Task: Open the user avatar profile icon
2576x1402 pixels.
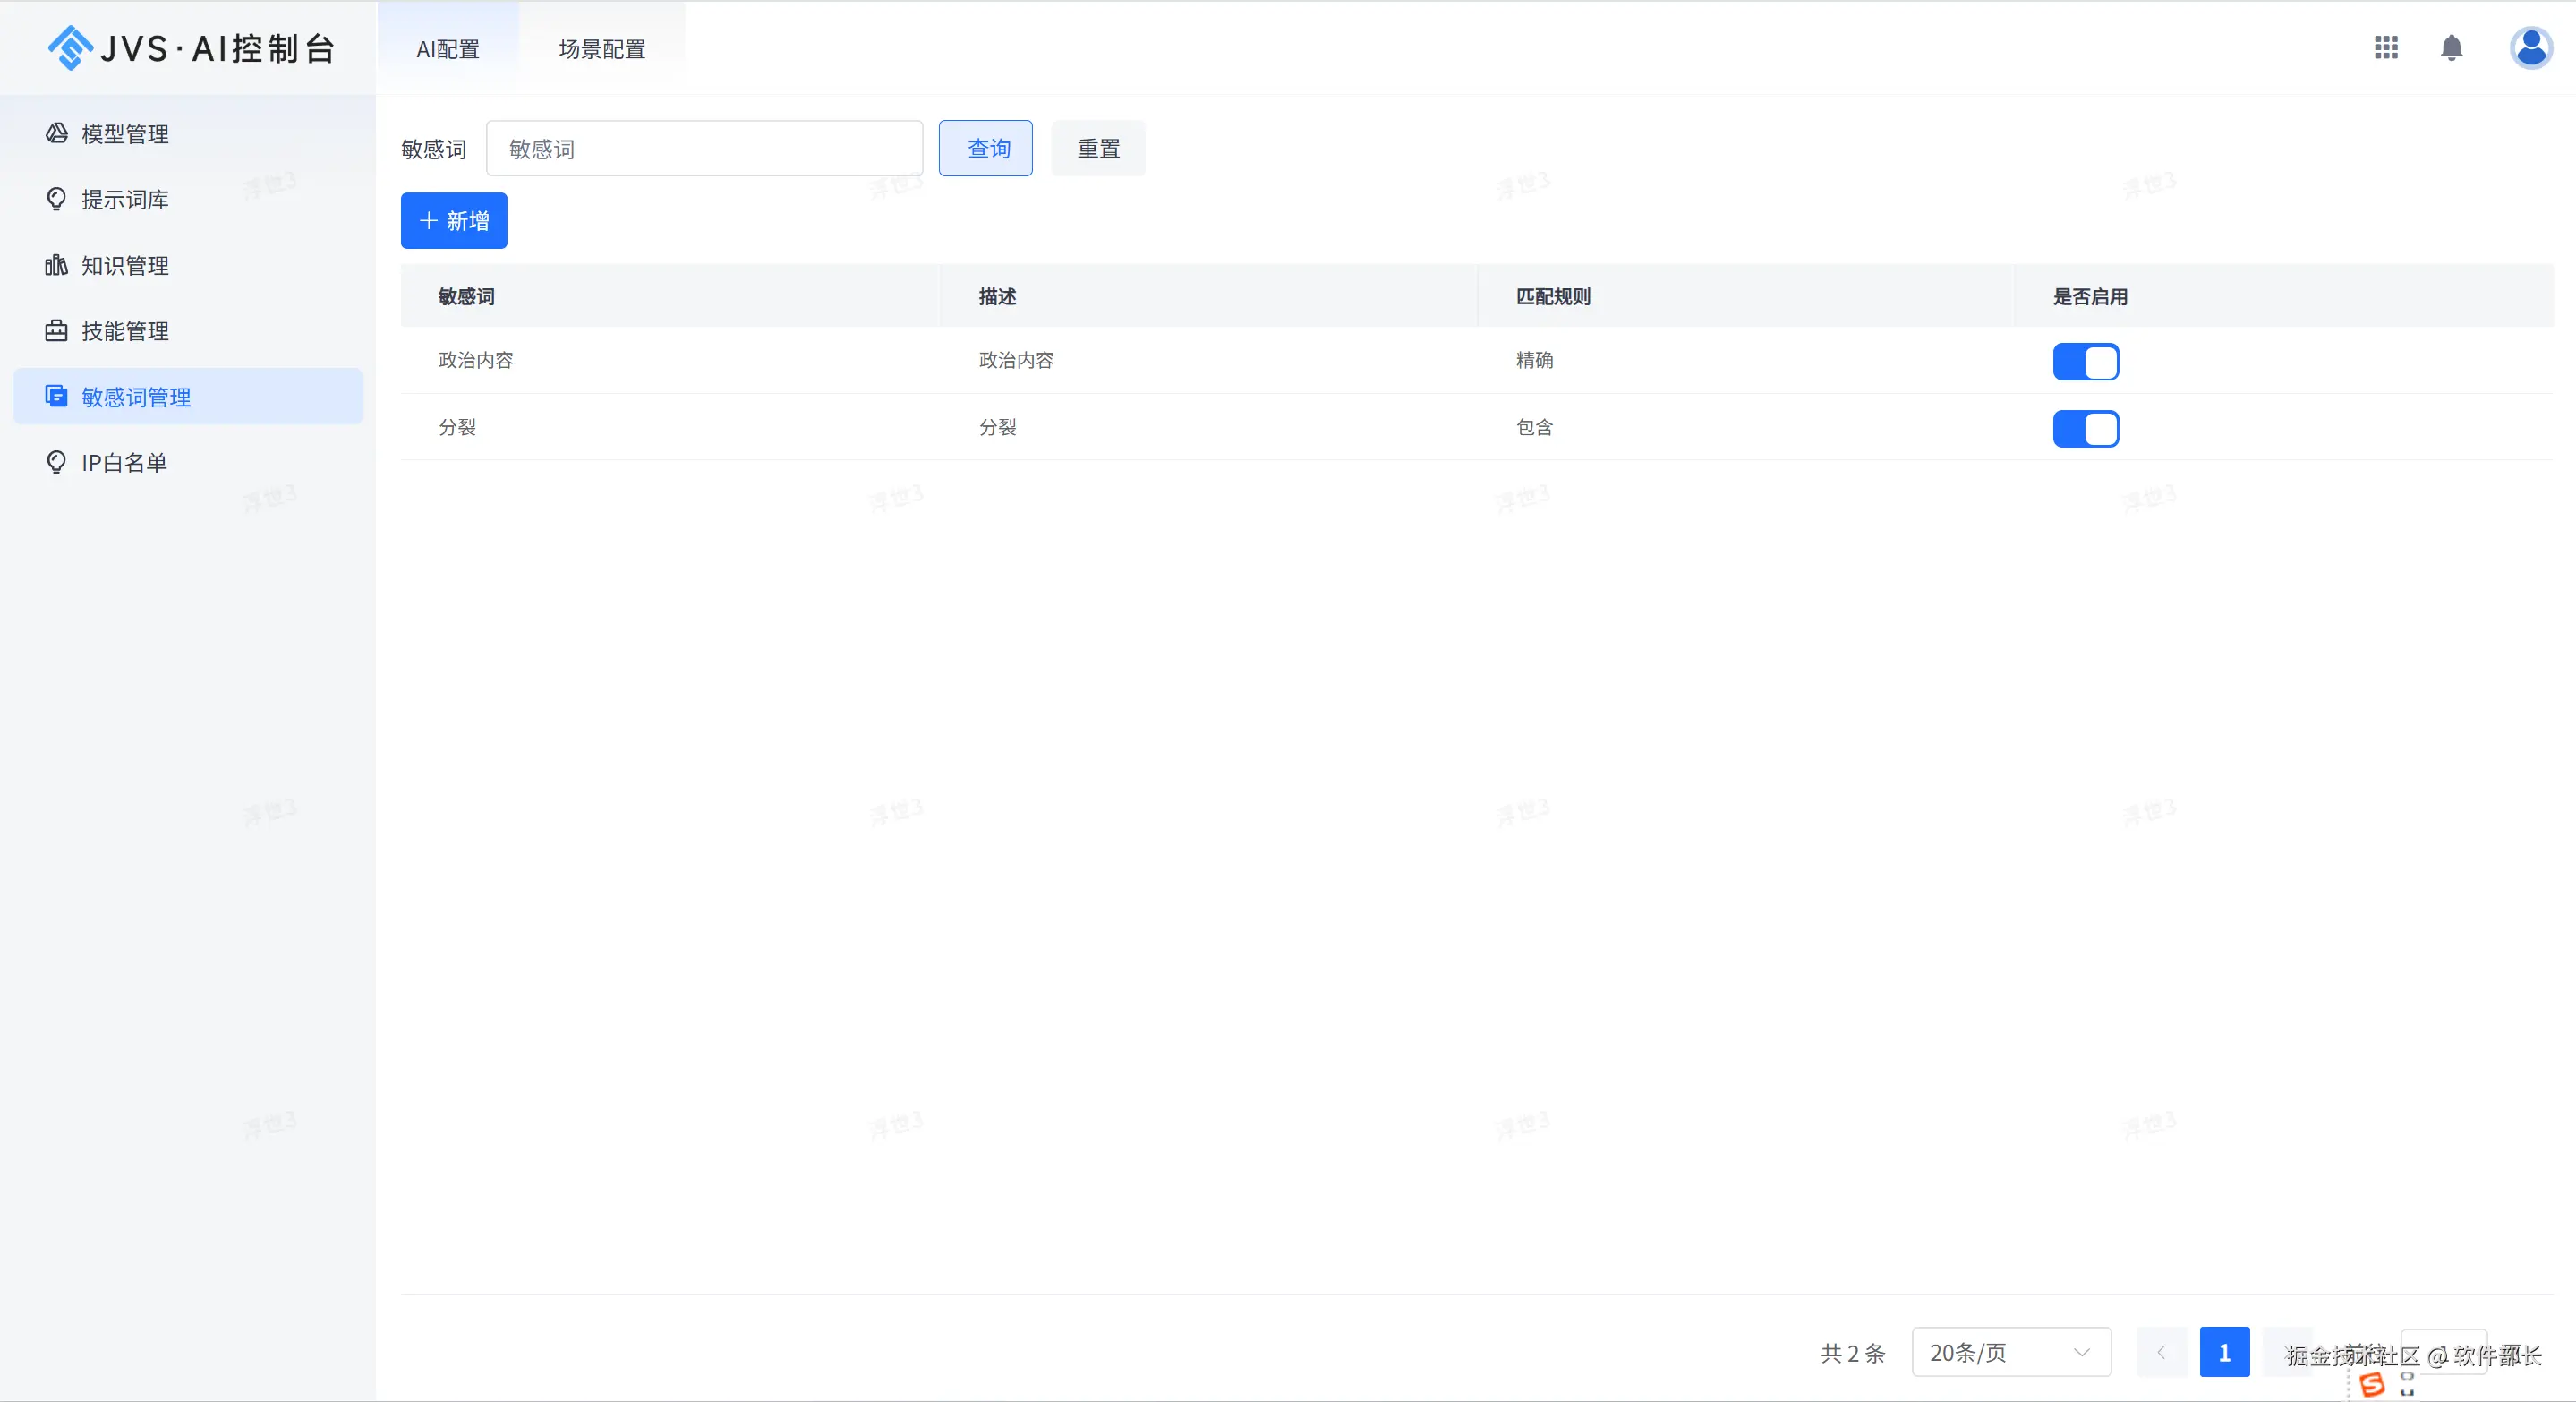Action: point(2530,47)
